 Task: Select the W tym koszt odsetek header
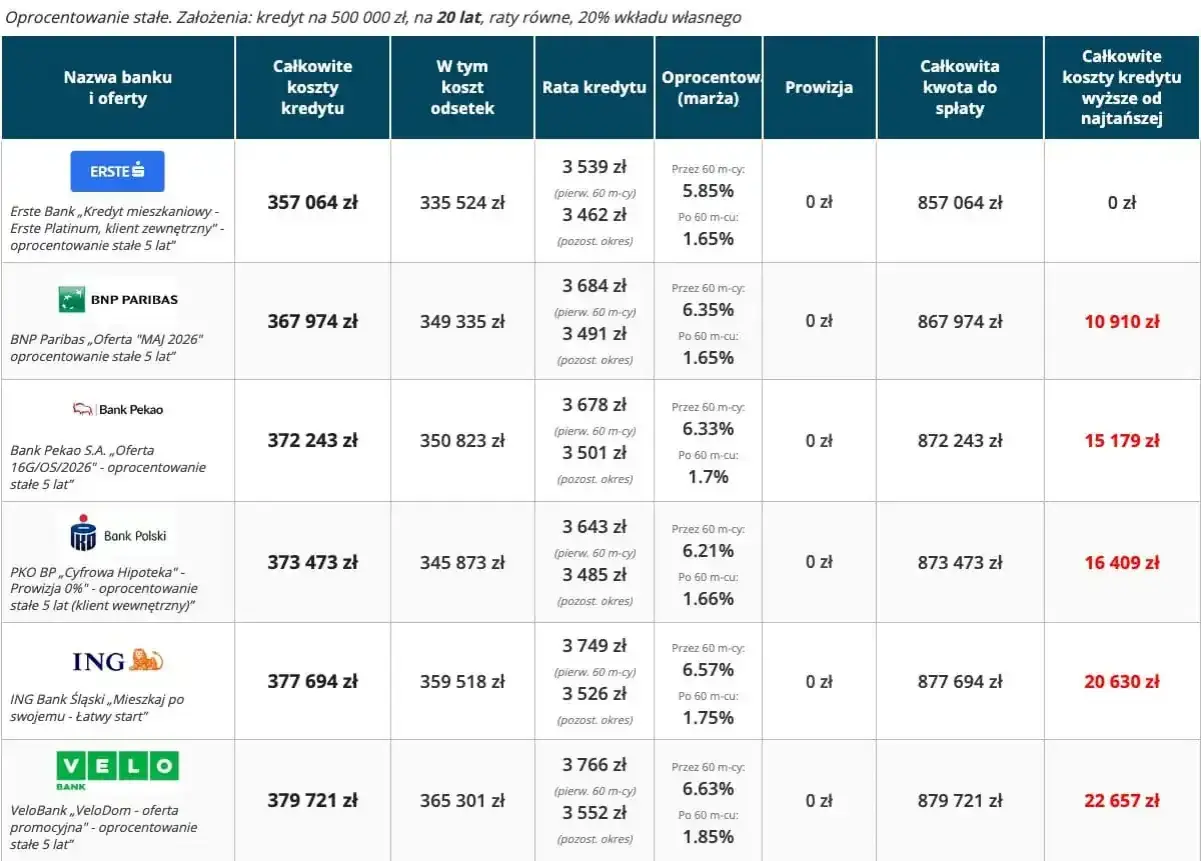[463, 88]
